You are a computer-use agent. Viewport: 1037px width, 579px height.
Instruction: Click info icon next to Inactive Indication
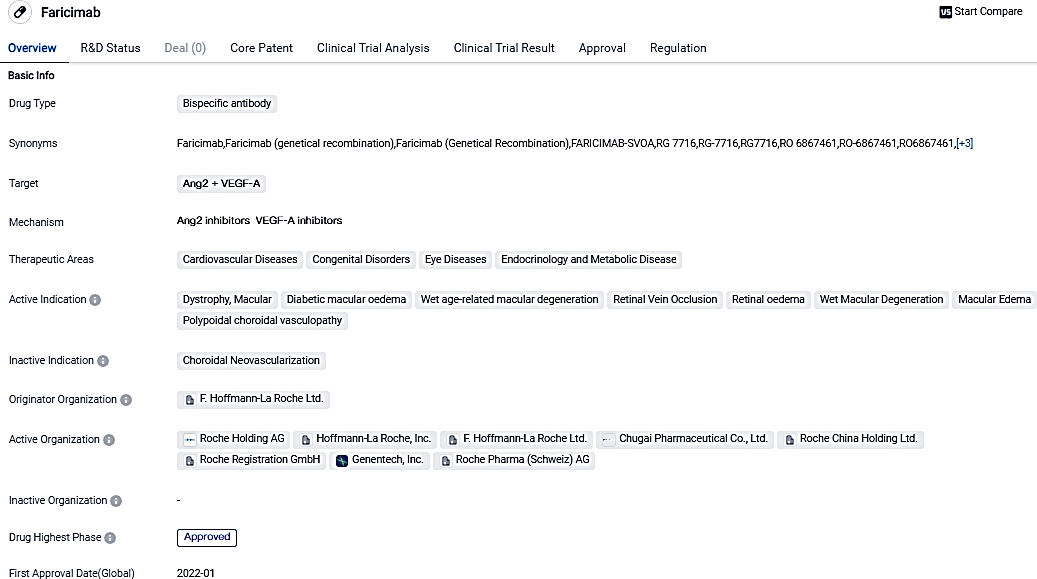(x=103, y=361)
